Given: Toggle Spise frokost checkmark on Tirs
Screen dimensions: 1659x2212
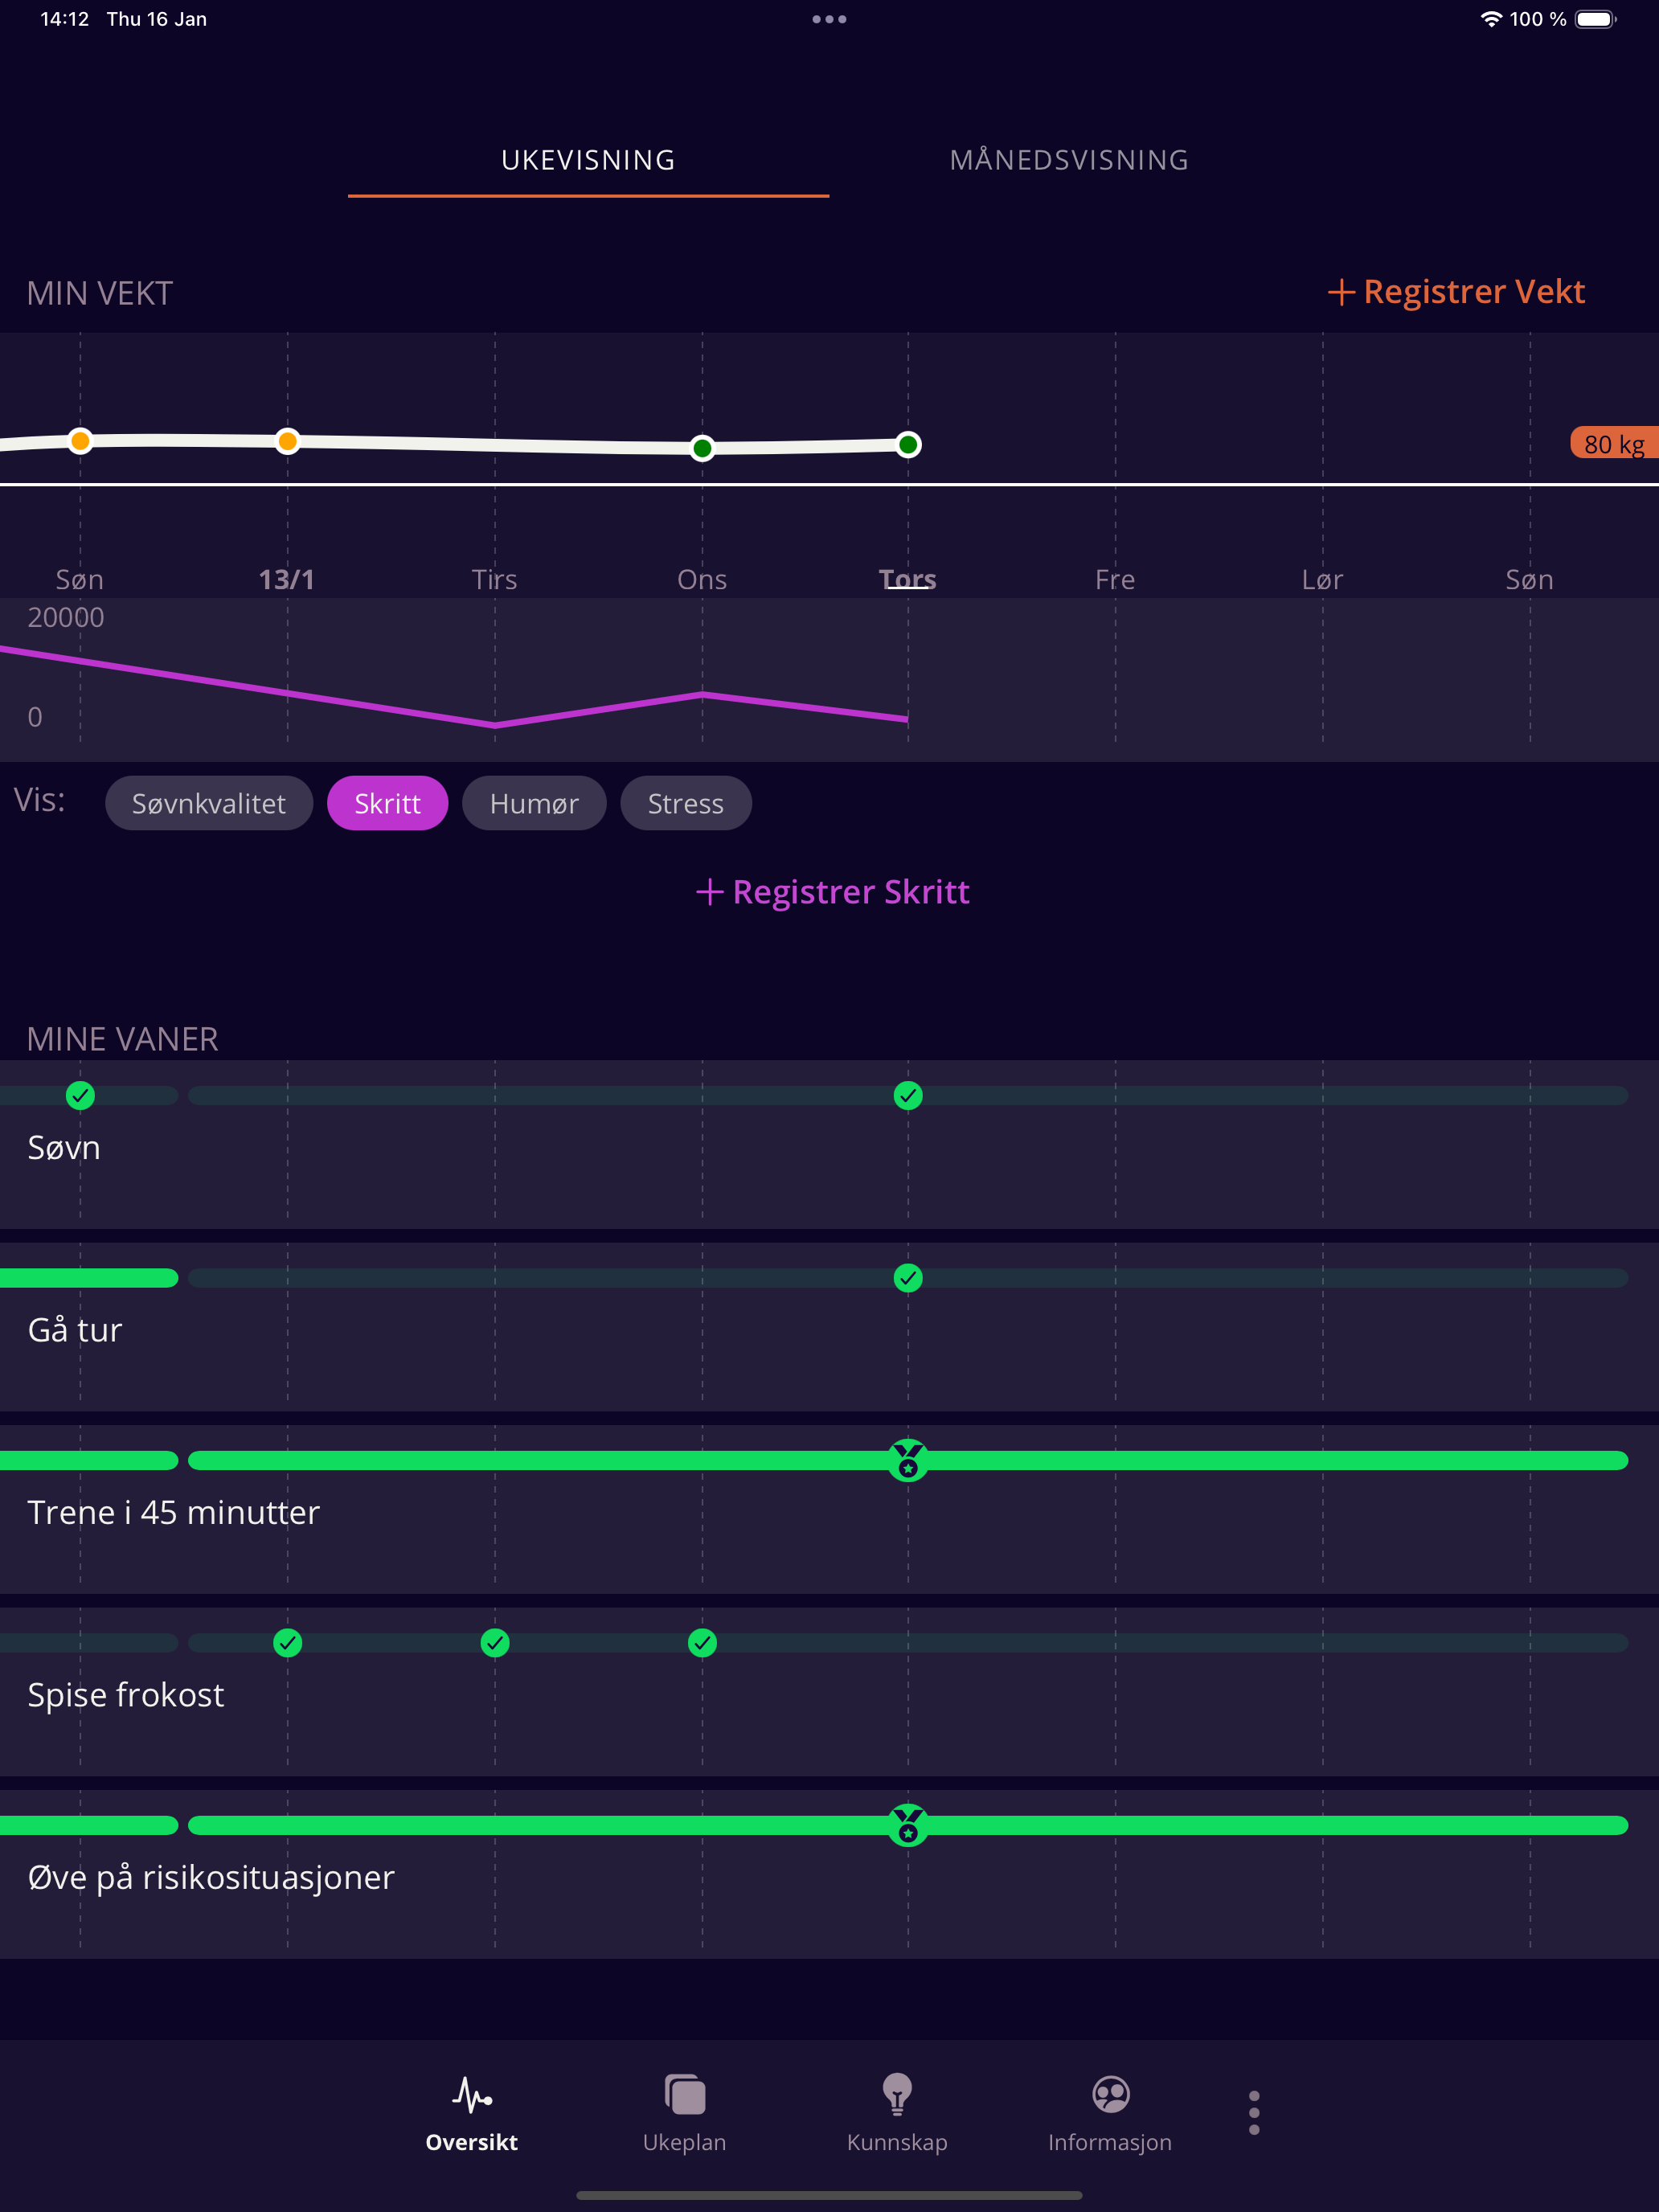Looking at the screenshot, I should tap(495, 1643).
